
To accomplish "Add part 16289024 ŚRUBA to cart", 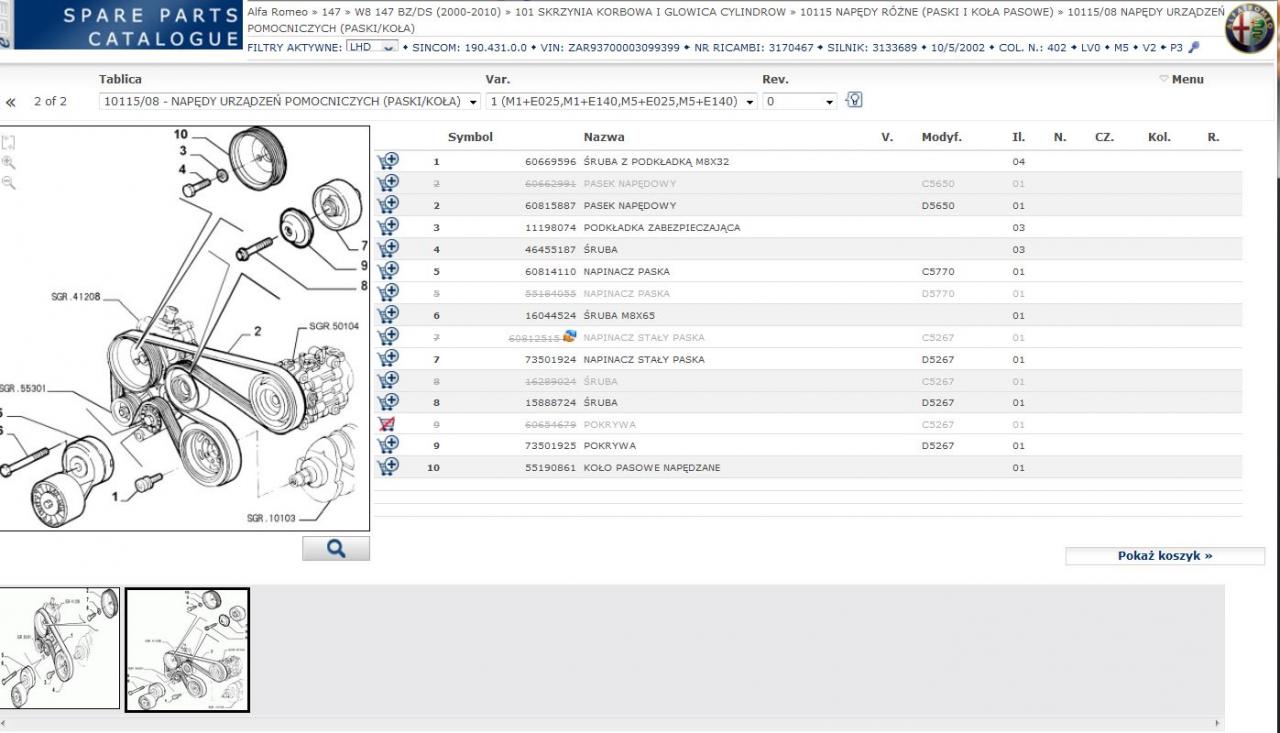I will click(x=387, y=380).
